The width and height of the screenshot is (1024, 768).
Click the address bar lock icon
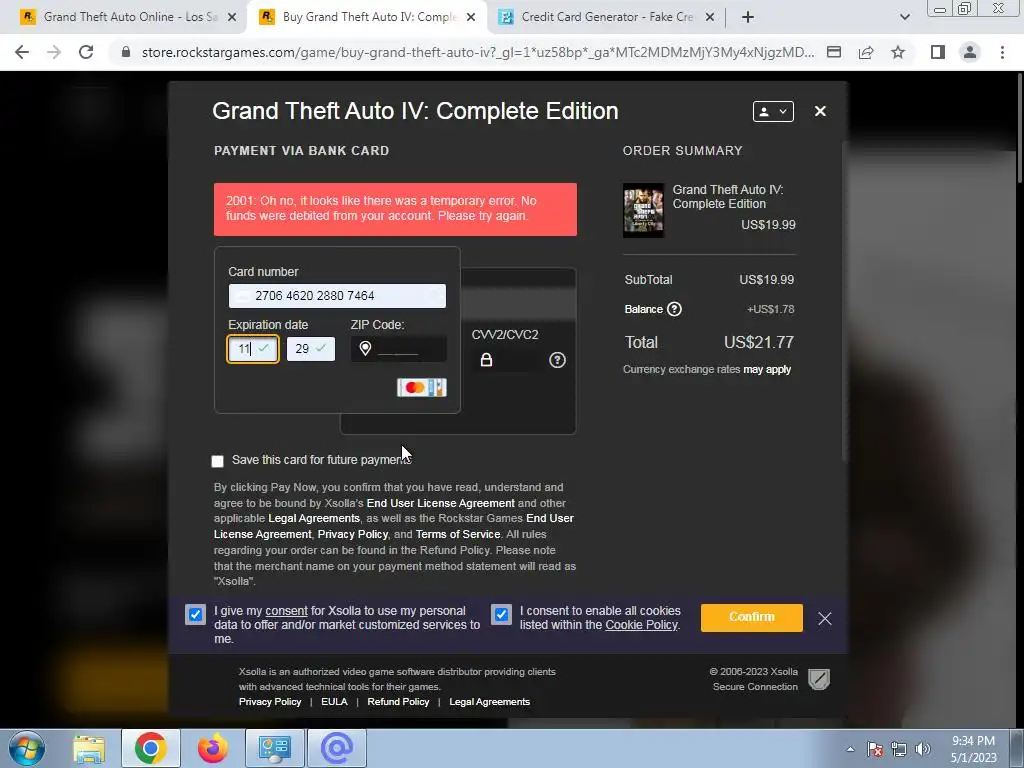tap(126, 52)
